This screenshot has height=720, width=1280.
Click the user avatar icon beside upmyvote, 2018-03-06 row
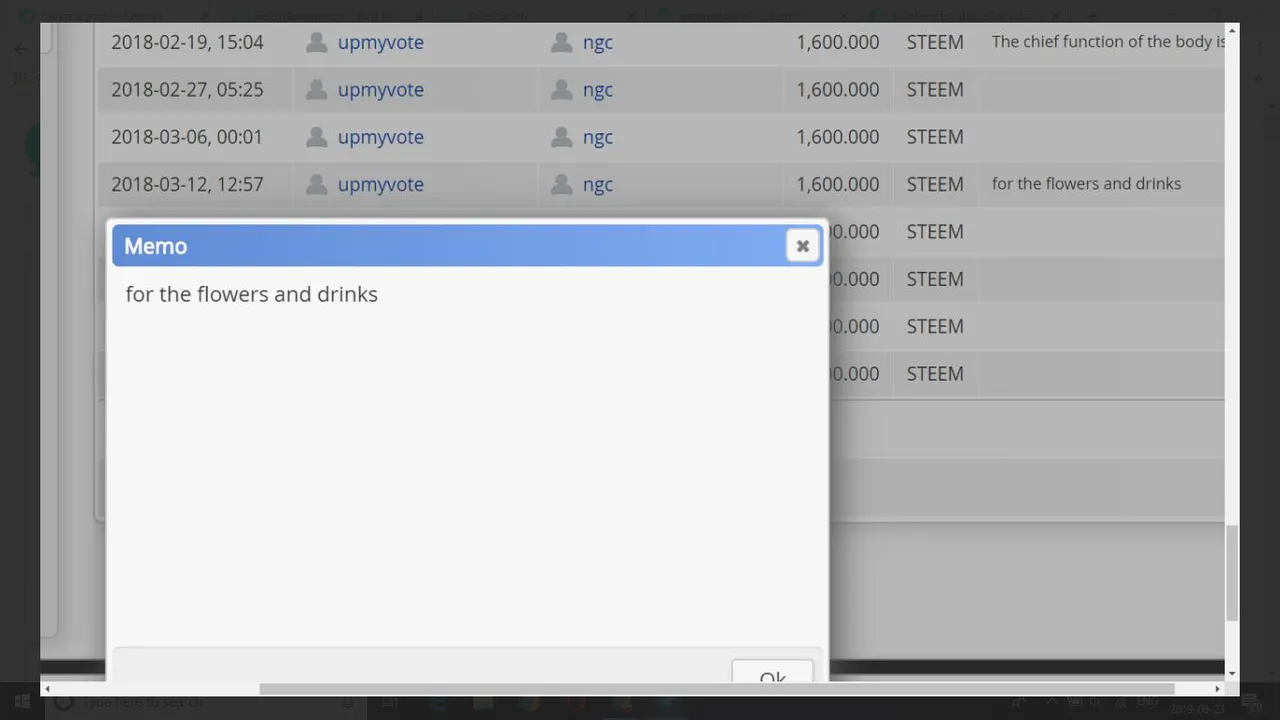(x=316, y=137)
